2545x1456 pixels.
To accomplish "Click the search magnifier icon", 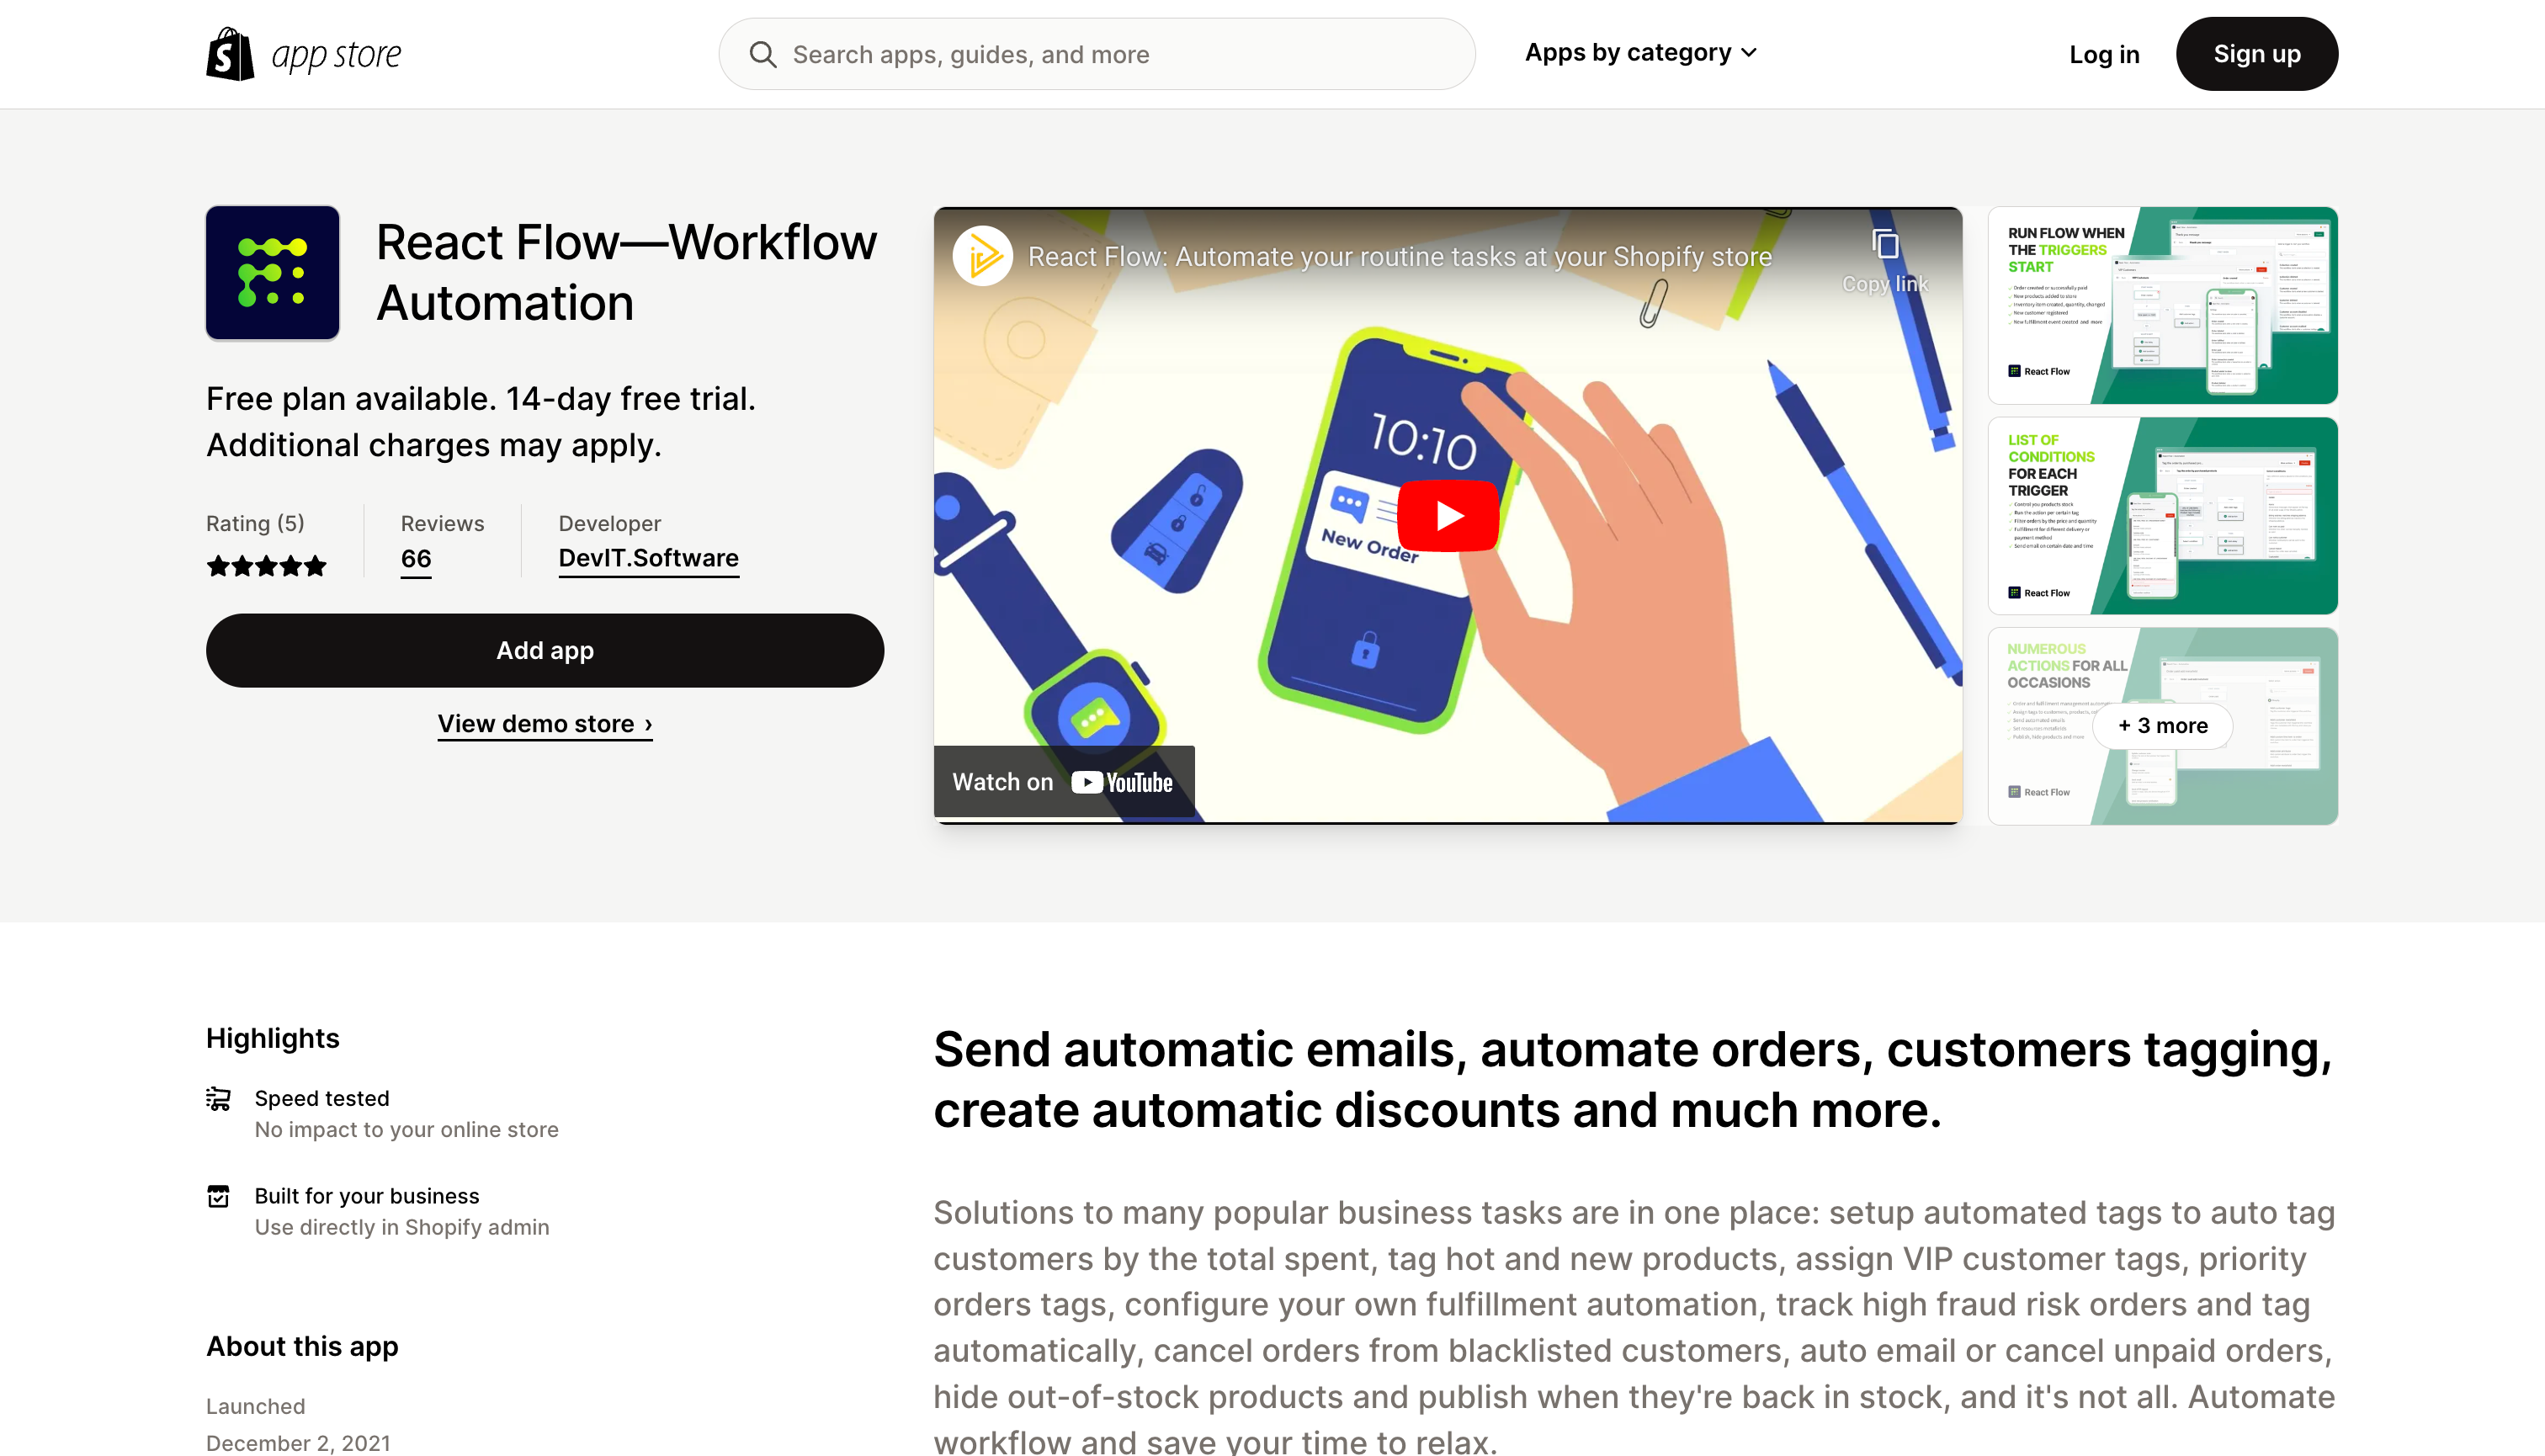I will pyautogui.click(x=763, y=54).
